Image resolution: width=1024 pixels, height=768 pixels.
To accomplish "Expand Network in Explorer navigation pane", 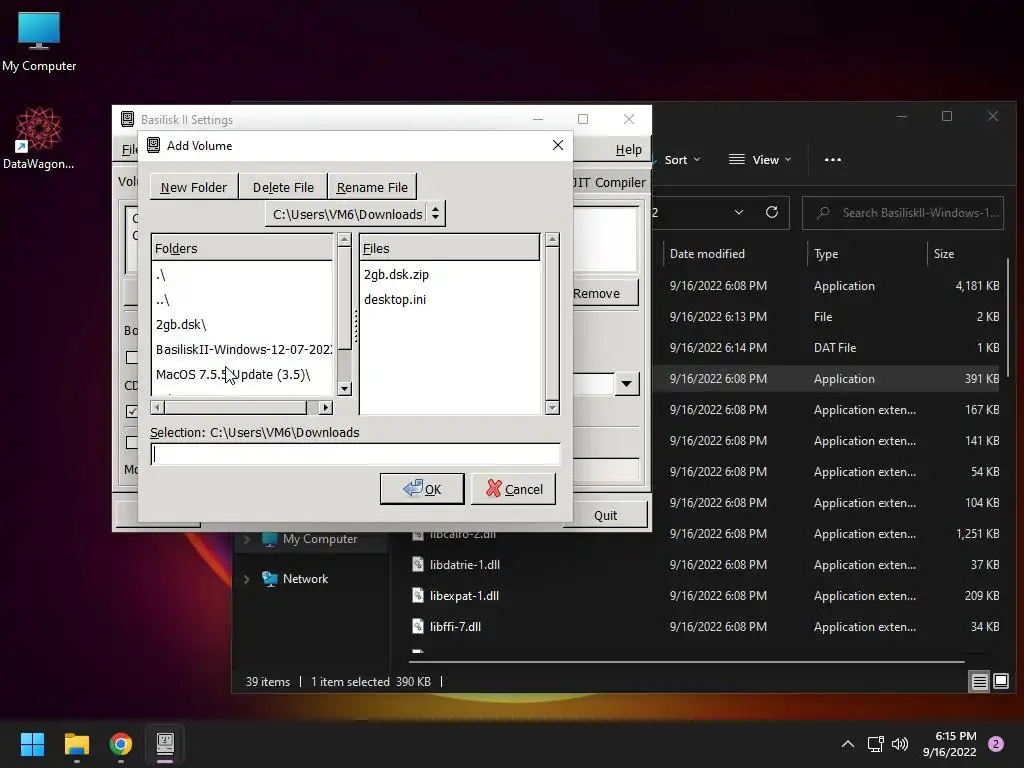I will (247, 579).
